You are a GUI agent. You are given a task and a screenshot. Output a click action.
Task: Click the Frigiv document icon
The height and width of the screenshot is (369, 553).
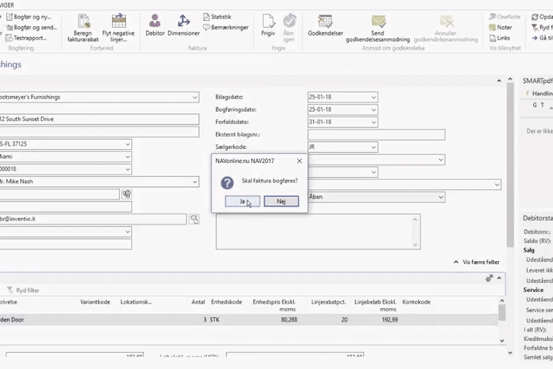click(268, 21)
